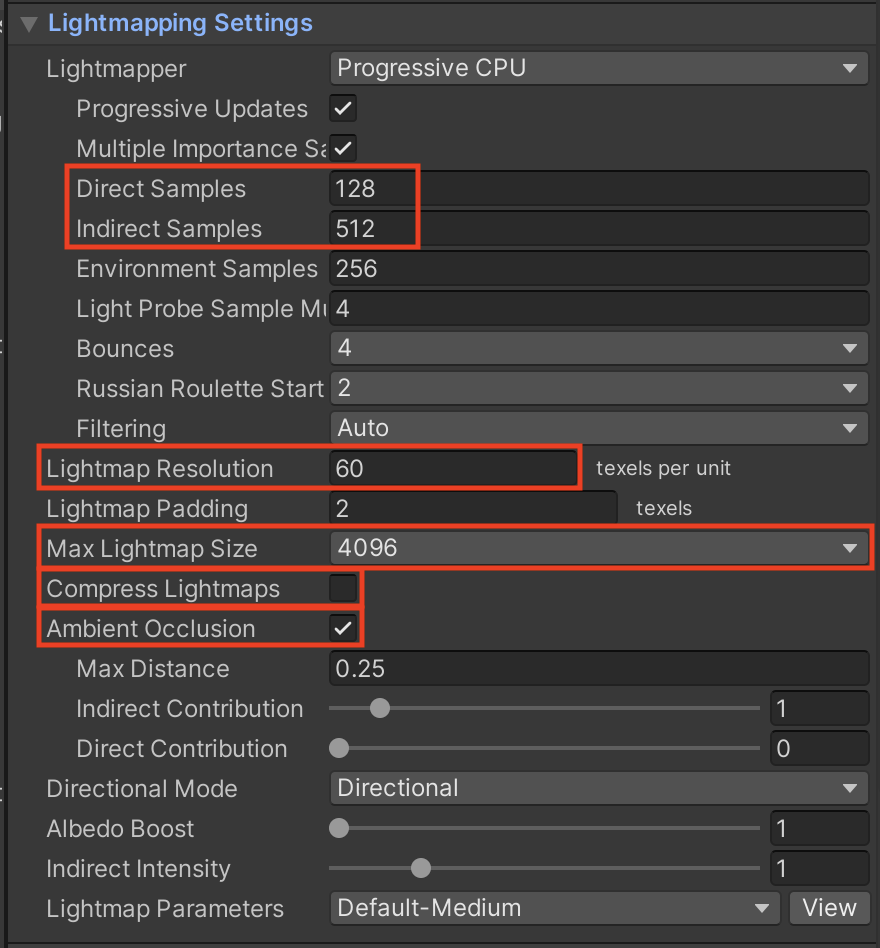Edit the Indirect Samples value

[598, 228]
